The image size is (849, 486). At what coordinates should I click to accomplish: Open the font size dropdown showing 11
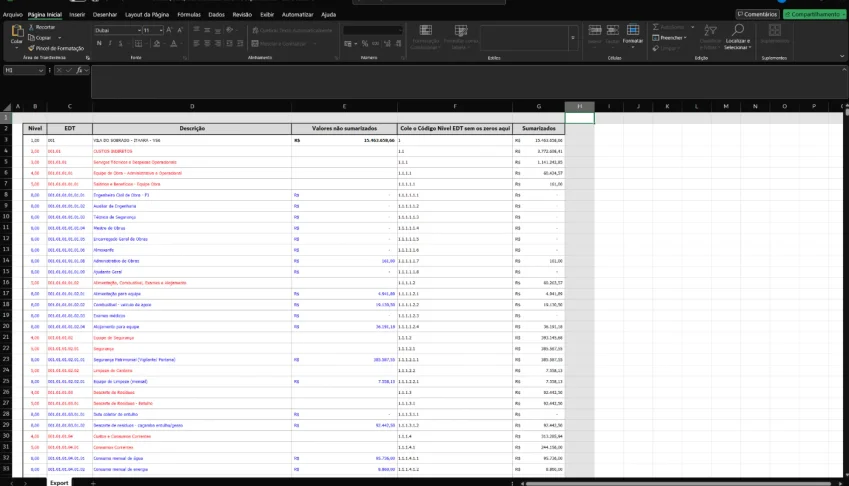point(161,30)
